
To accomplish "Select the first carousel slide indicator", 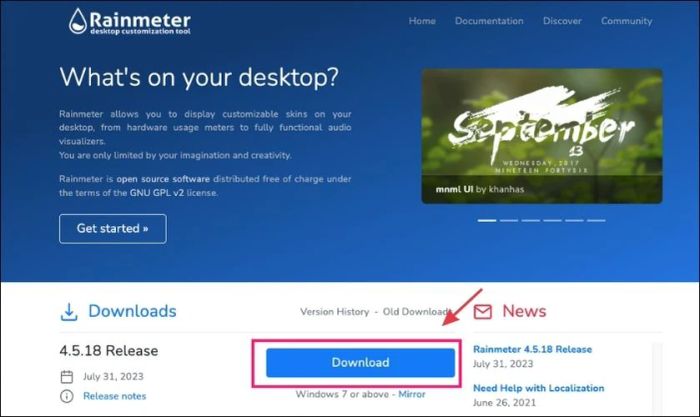I will (487, 221).
